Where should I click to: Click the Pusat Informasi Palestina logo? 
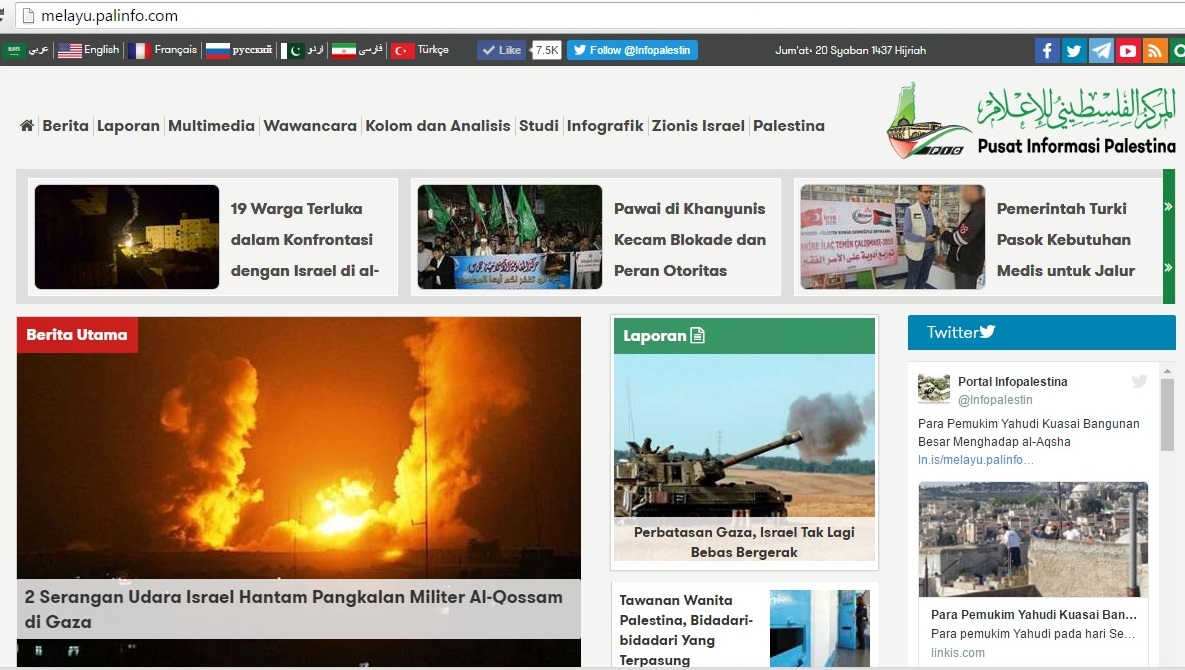point(1031,122)
